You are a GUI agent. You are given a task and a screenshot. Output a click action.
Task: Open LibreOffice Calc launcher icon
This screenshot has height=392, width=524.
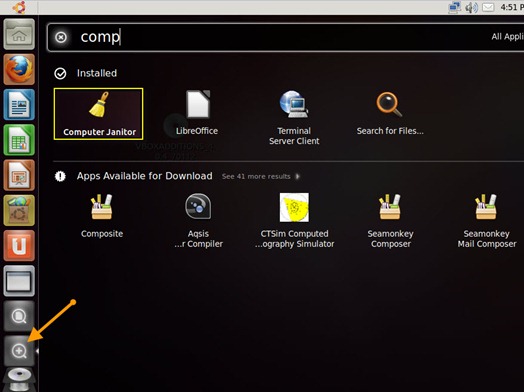[x=19, y=140]
